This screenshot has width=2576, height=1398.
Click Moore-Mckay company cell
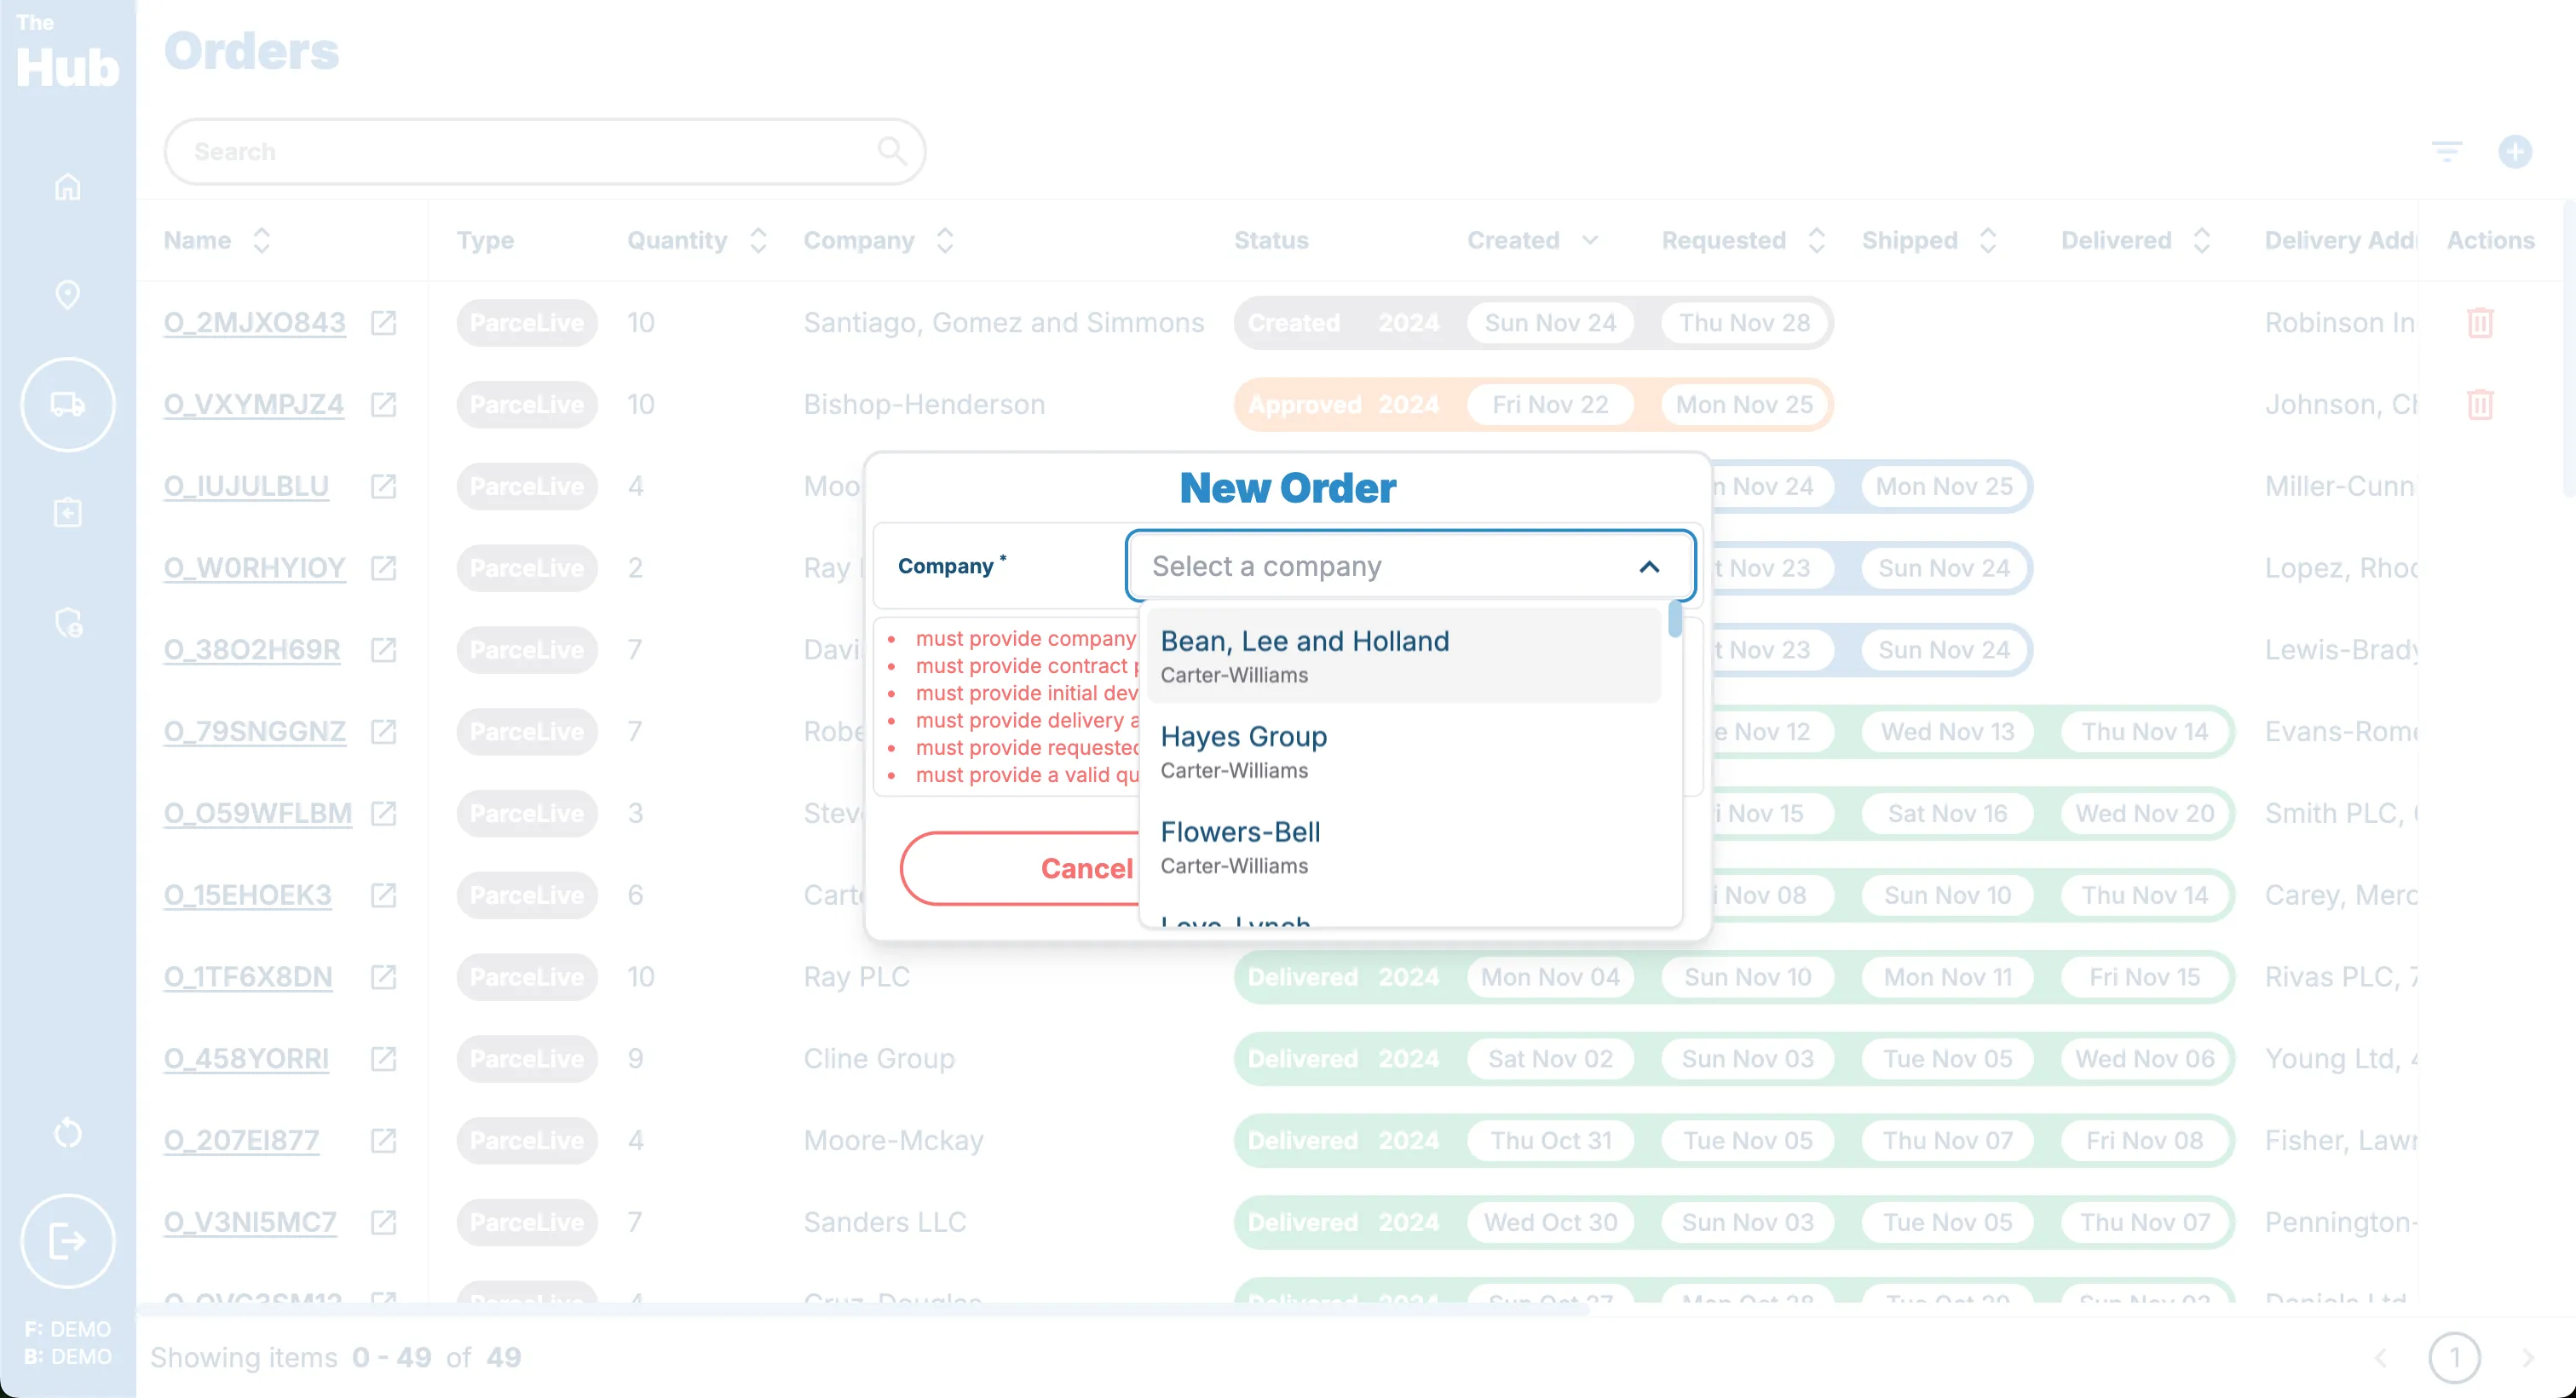click(894, 1141)
